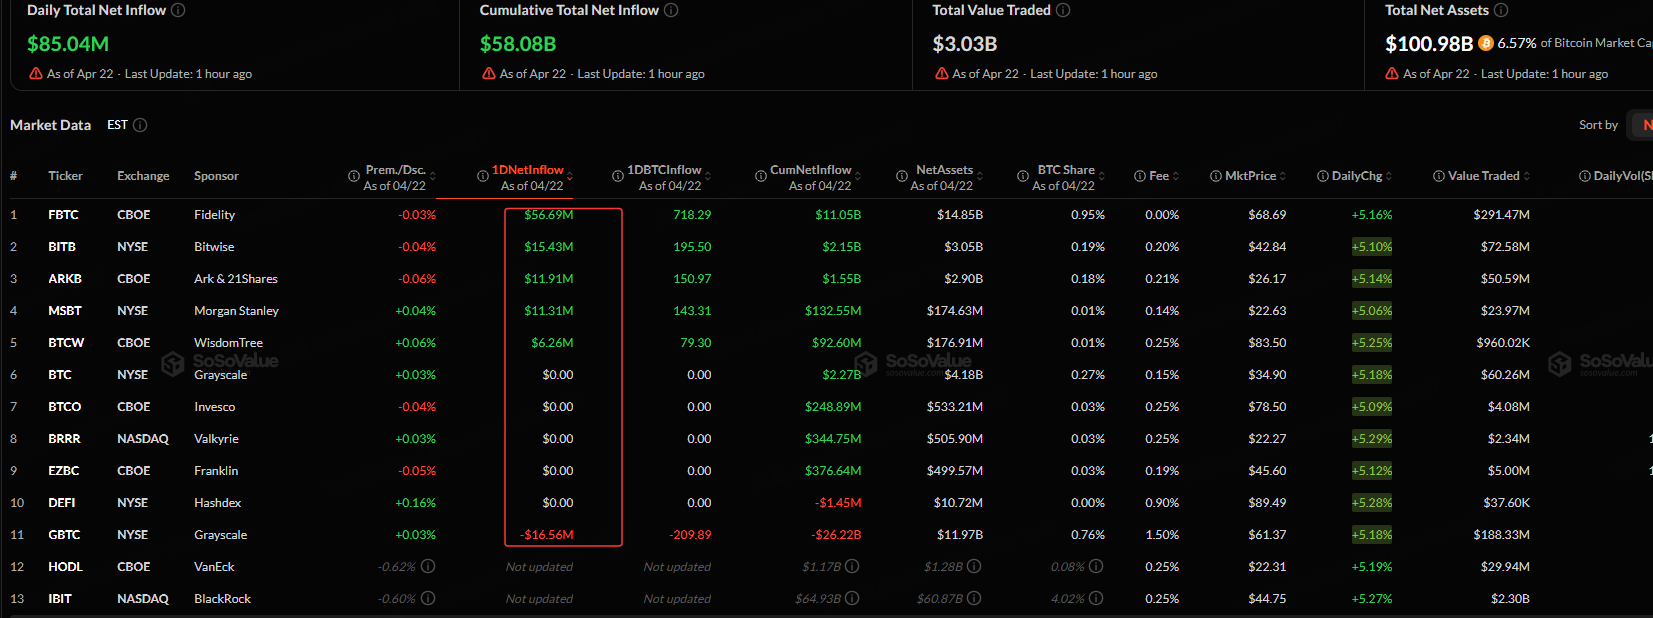Viewport: 1653px width, 618px height.
Task: Open the ARKB ticker row
Action: point(65,279)
